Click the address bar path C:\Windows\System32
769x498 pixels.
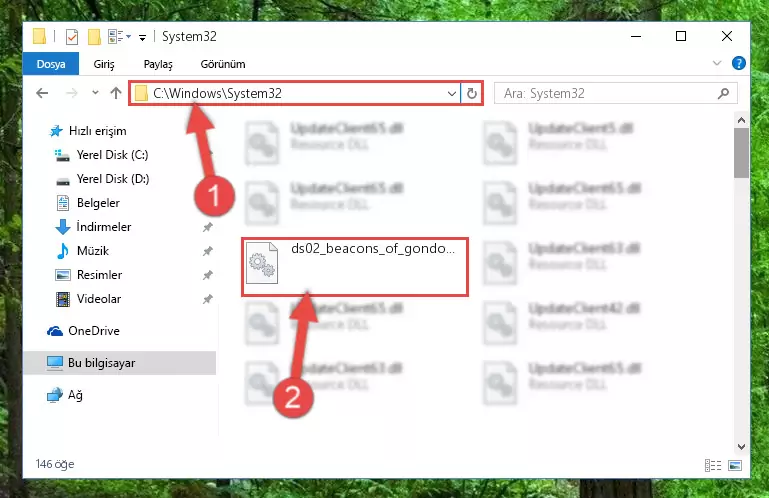pyautogui.click(x=217, y=93)
